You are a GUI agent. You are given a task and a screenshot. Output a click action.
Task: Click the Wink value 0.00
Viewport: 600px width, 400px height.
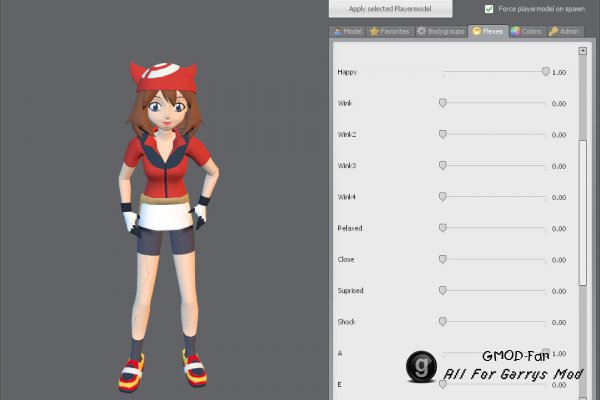click(x=559, y=104)
